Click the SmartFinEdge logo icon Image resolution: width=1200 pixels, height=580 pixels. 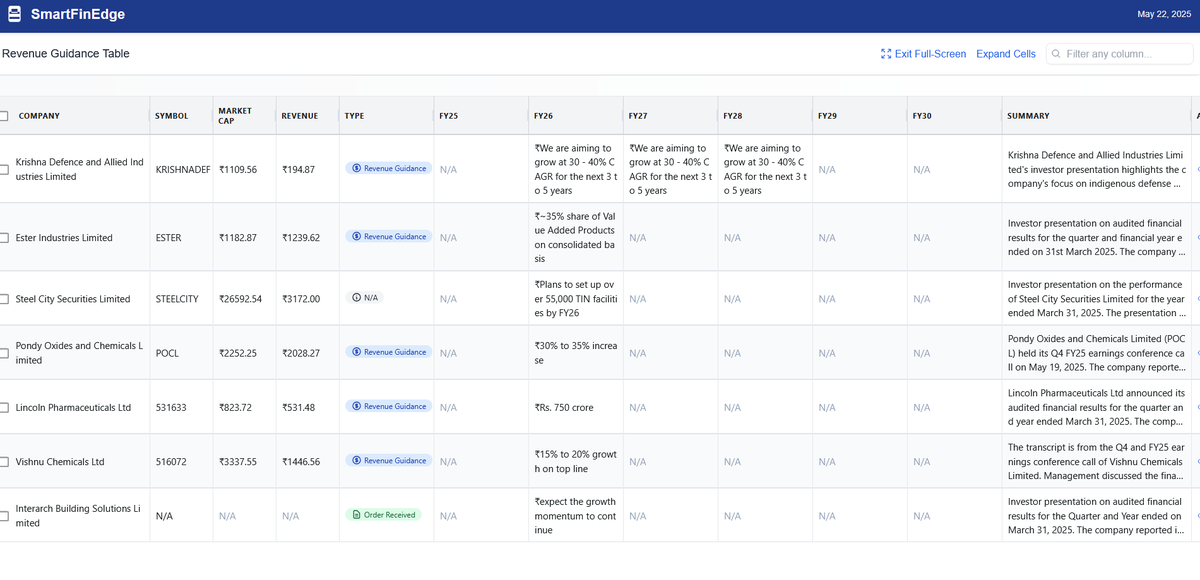[x=15, y=15]
